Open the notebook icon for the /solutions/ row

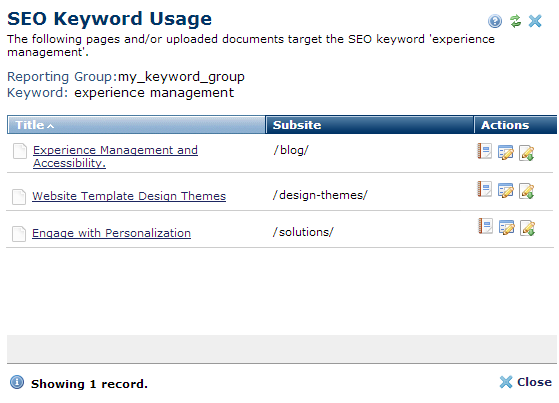tap(486, 226)
